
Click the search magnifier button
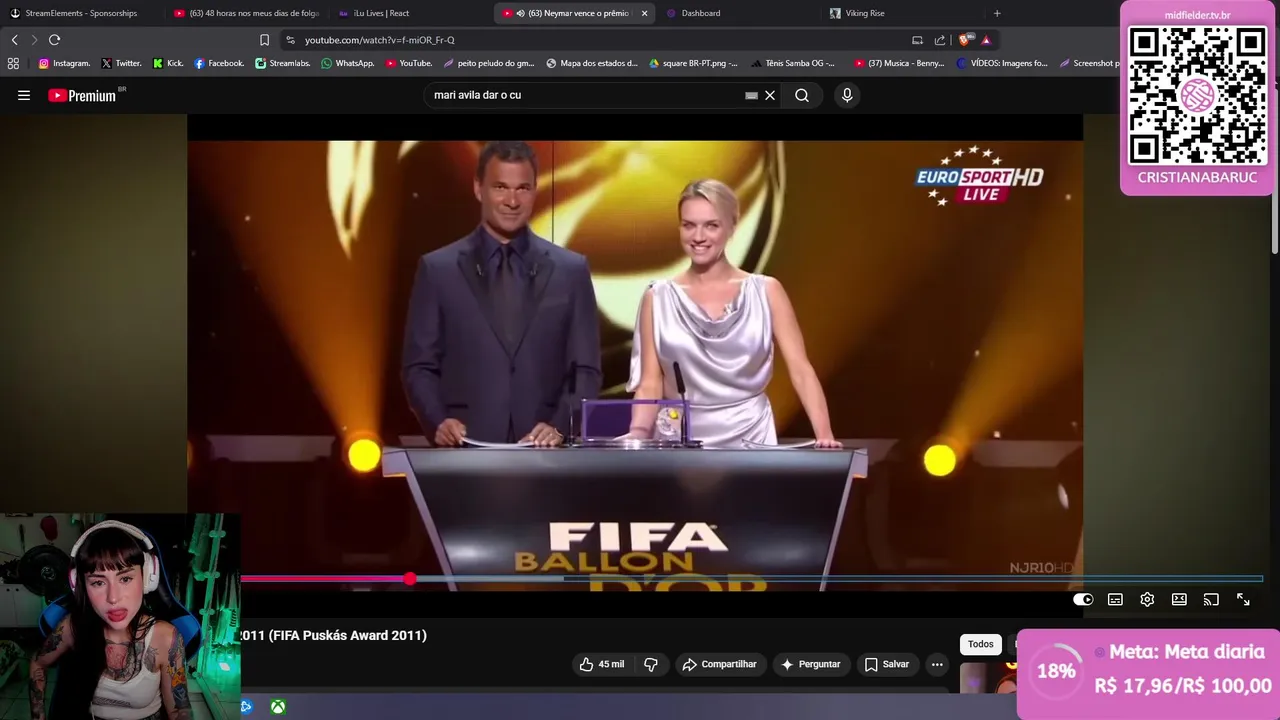click(x=802, y=95)
